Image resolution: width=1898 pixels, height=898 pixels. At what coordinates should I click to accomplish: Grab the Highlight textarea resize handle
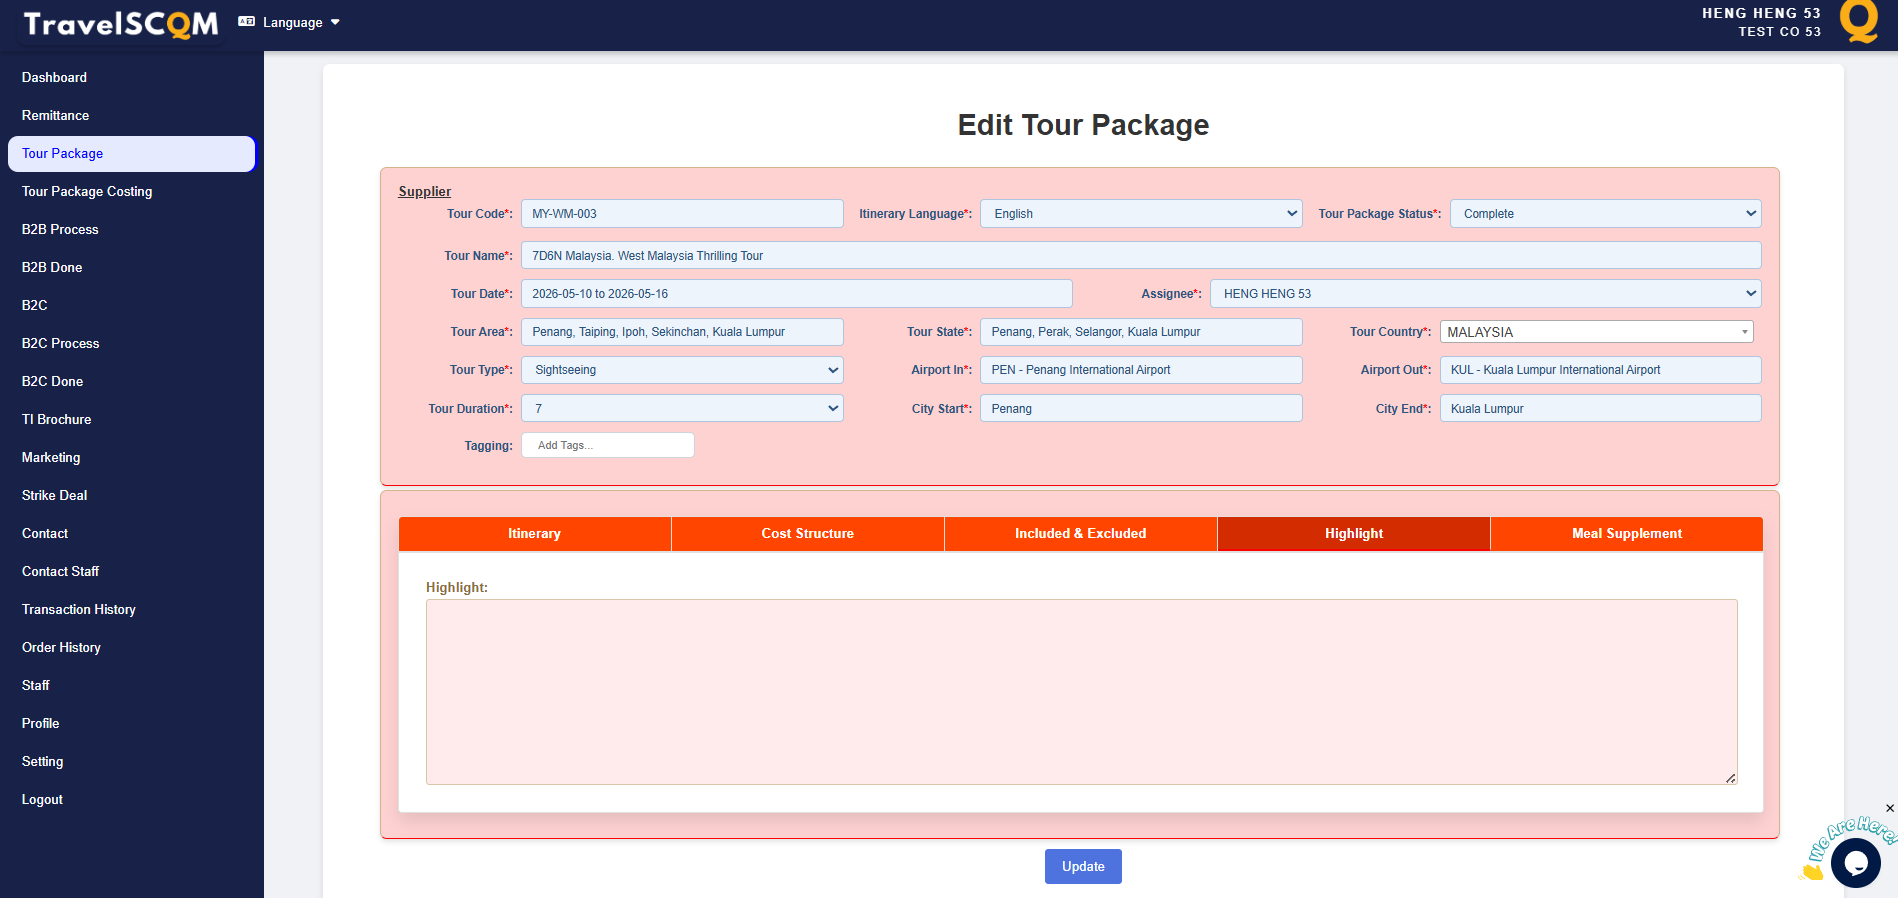pyautogui.click(x=1730, y=778)
